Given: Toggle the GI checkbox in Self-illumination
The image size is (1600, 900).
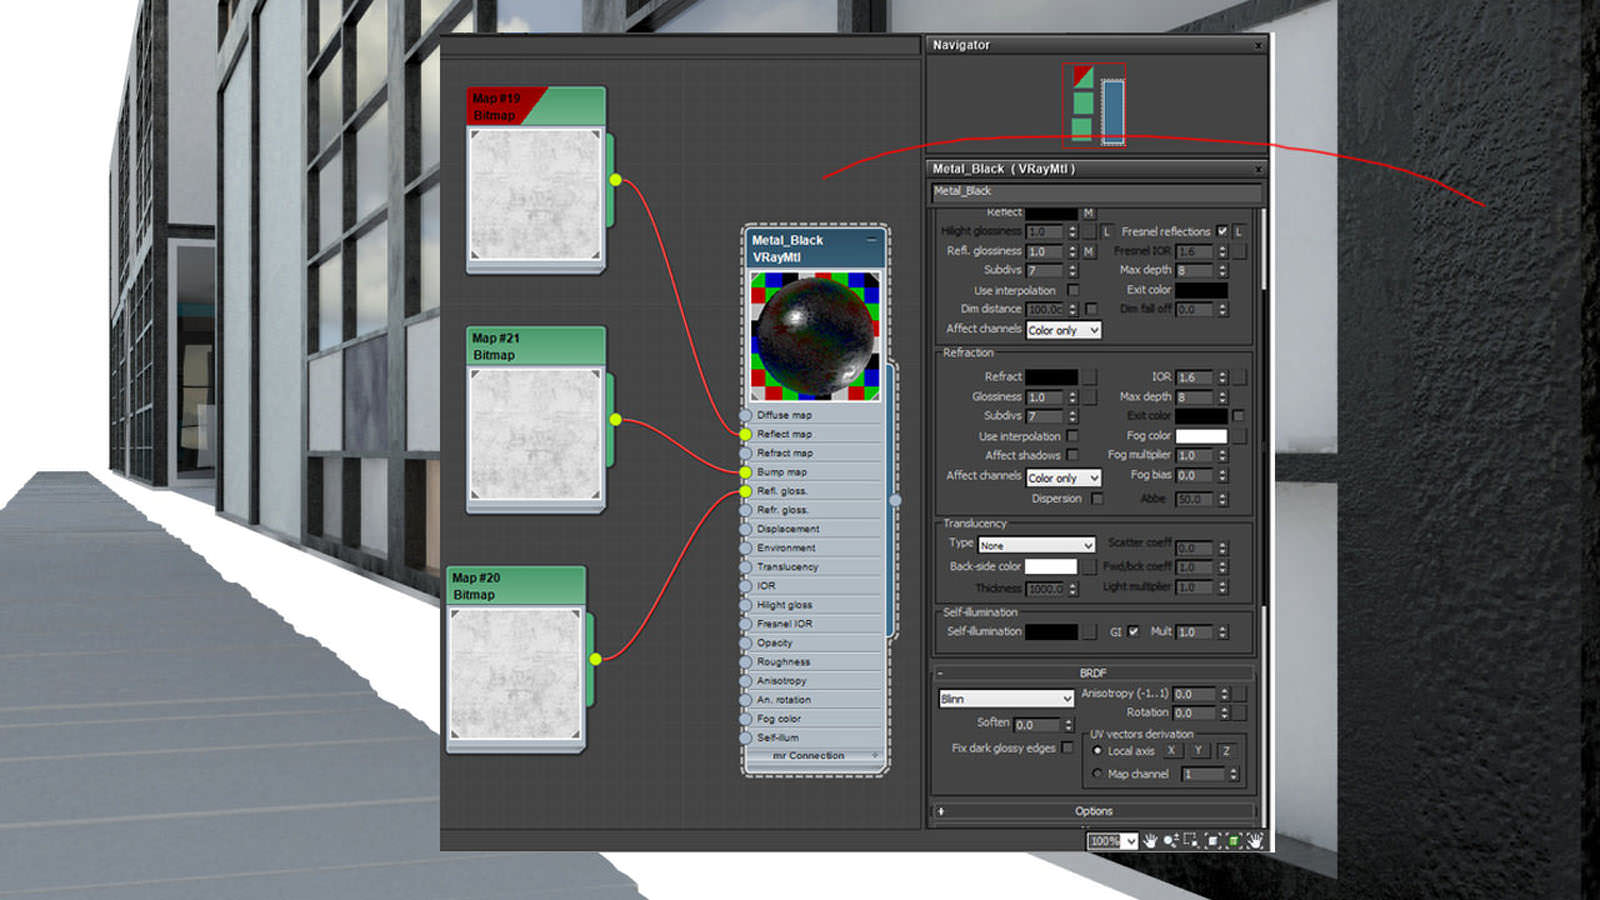Looking at the screenshot, I should tap(1133, 631).
